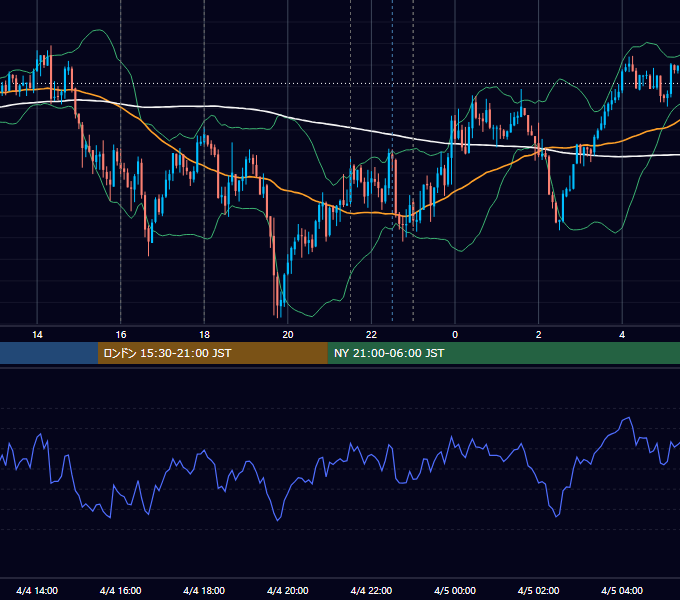680x600 pixels.
Task: Click the 22 hour label on price chart axis
Action: click(x=371, y=335)
